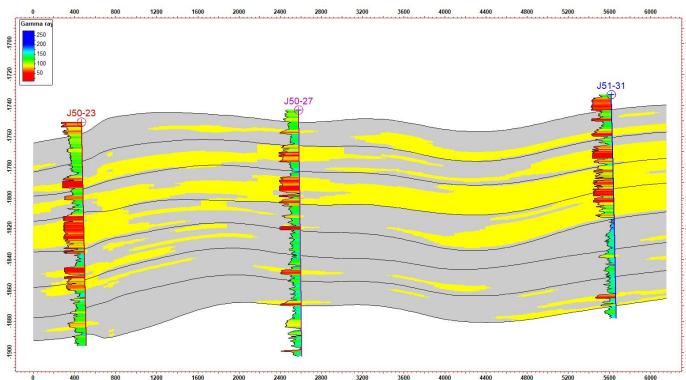Select the J50-27 well head marker circle
Image resolution: width=686 pixels, height=380 pixels.
click(299, 110)
